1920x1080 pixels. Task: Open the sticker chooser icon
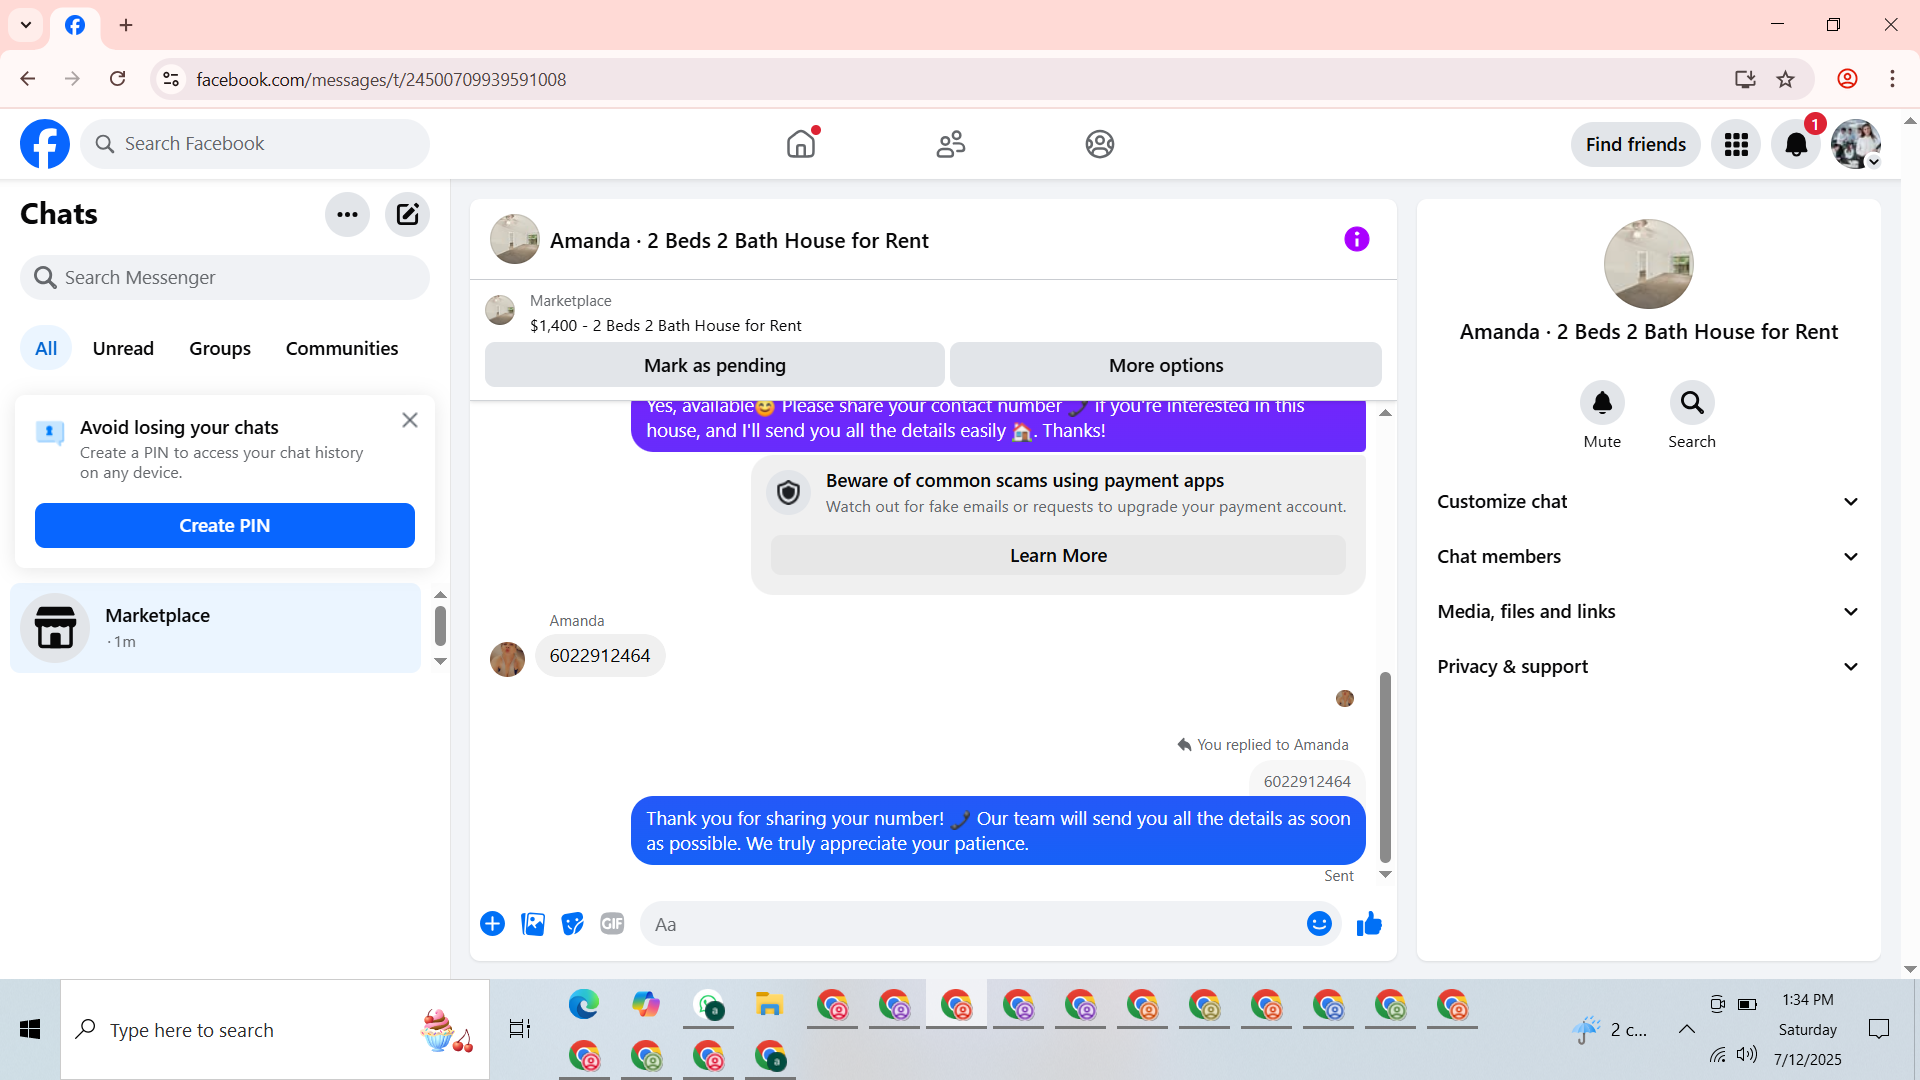click(x=572, y=924)
